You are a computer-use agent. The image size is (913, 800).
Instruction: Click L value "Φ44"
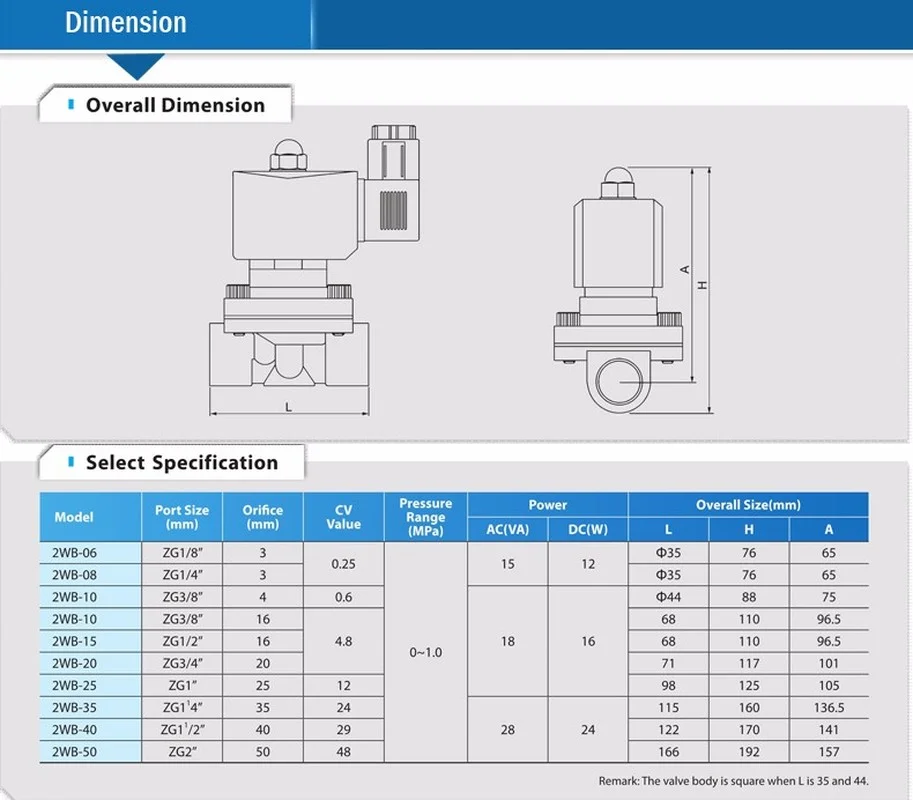click(668, 597)
